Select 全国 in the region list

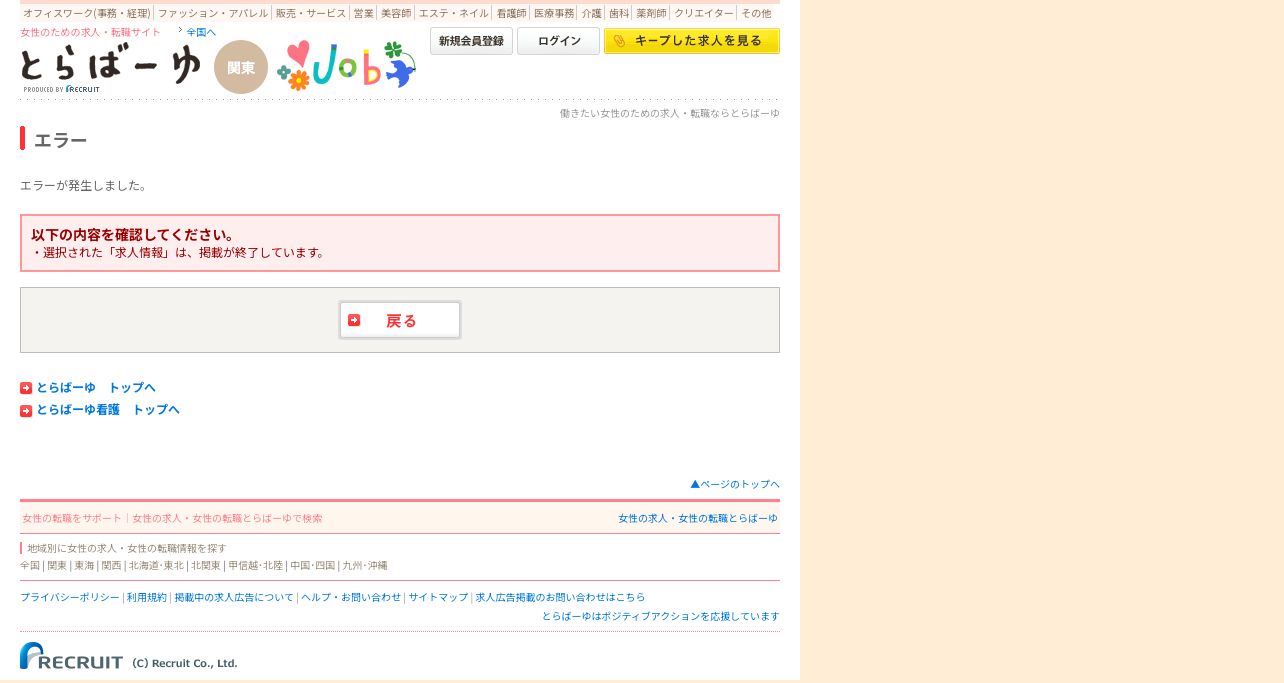[30, 566]
